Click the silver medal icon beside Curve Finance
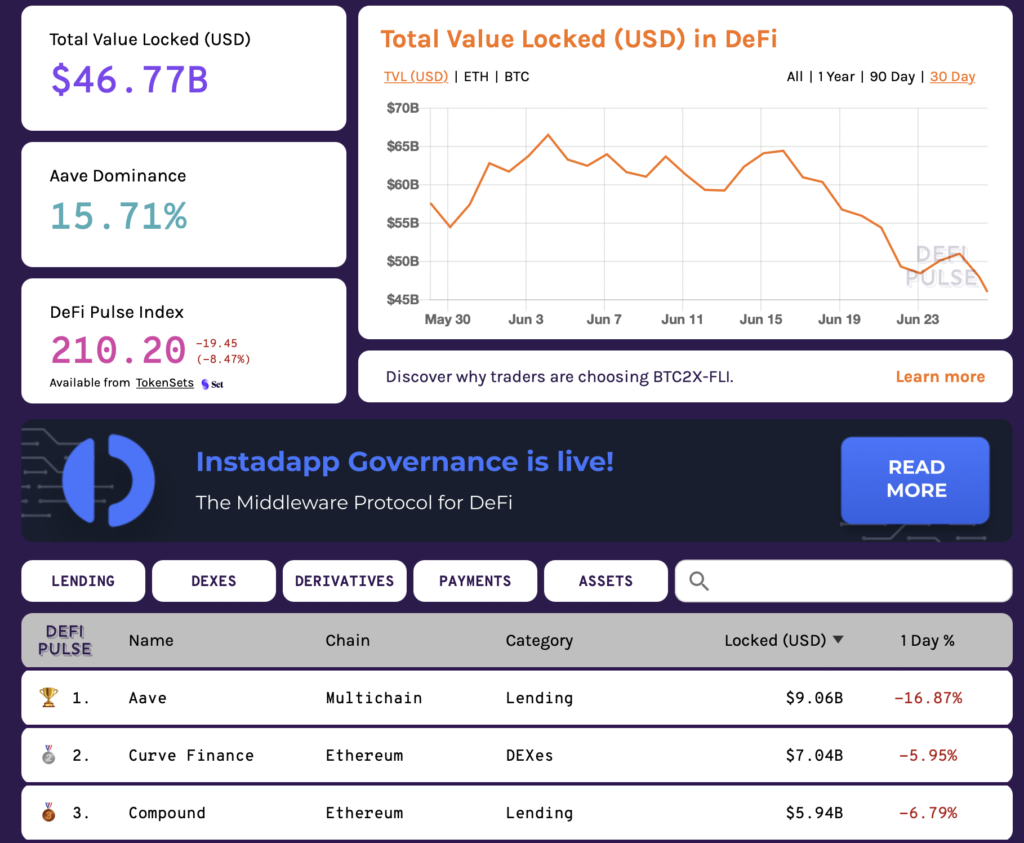This screenshot has width=1024, height=843. pos(48,755)
